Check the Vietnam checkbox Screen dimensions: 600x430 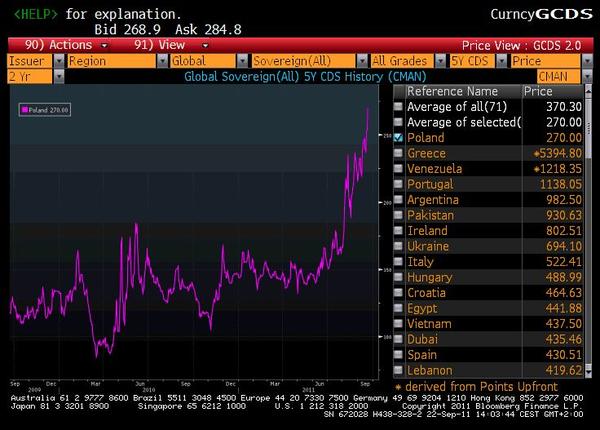coord(398,323)
